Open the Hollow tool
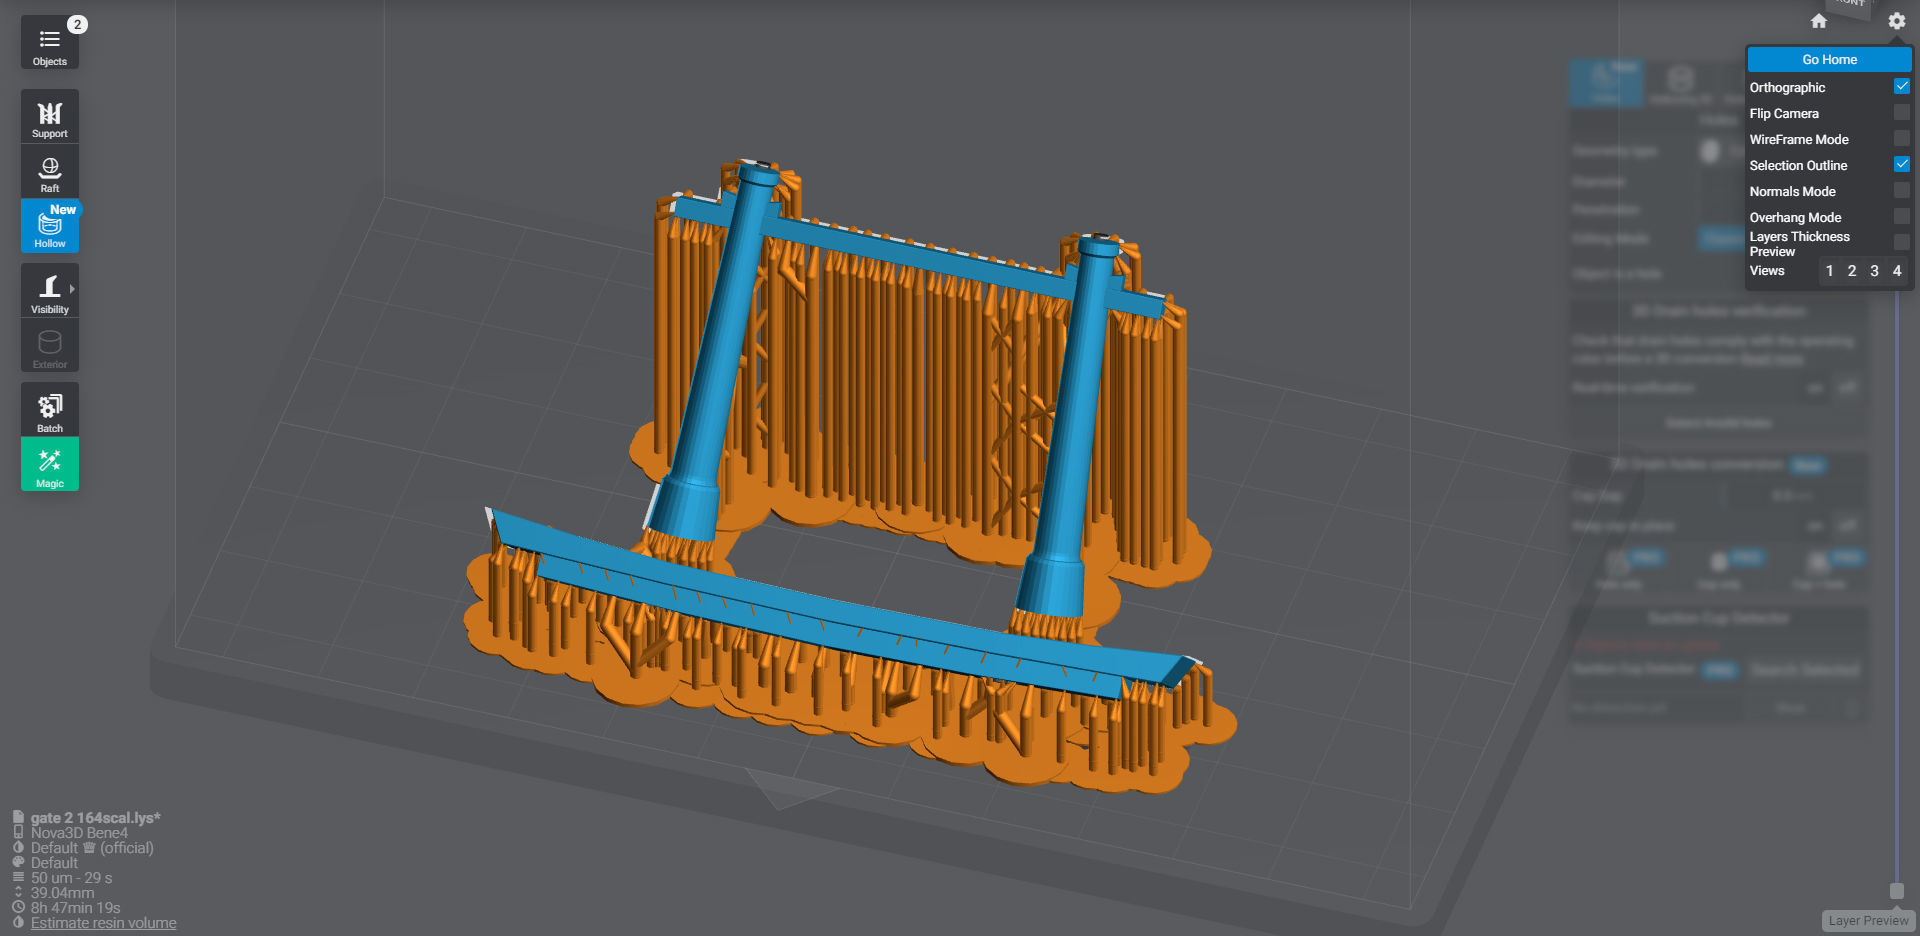This screenshot has width=1920, height=936. click(x=49, y=226)
